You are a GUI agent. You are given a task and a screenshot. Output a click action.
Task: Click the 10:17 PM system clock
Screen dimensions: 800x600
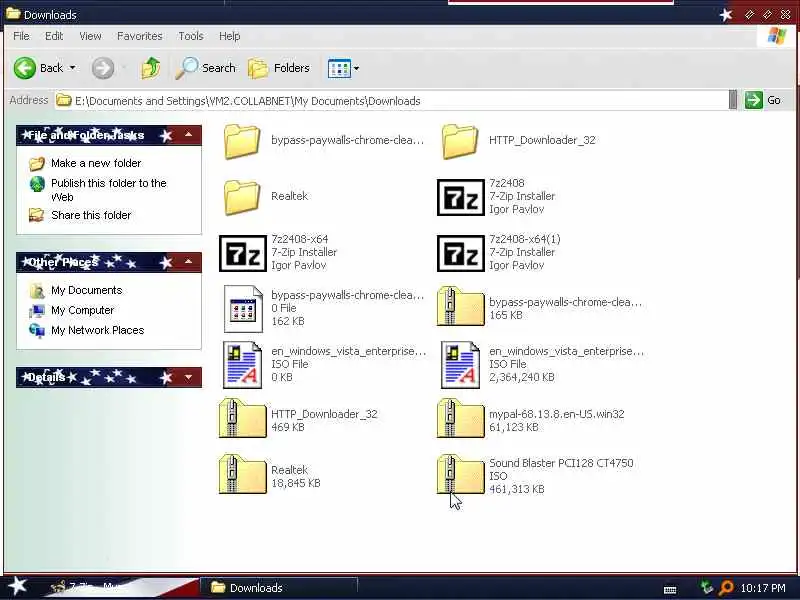(763, 588)
